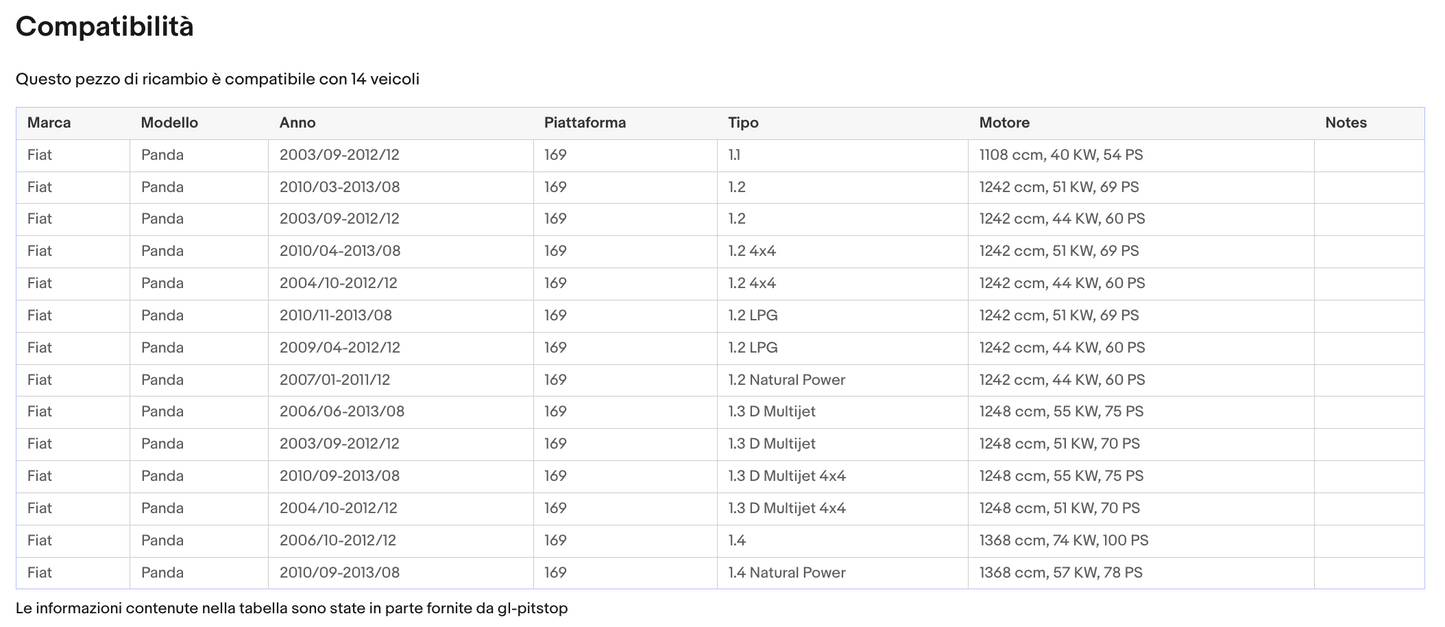Select the 2009/04-2012/12 year cell
This screenshot has height=627, width=1445.
coord(339,348)
